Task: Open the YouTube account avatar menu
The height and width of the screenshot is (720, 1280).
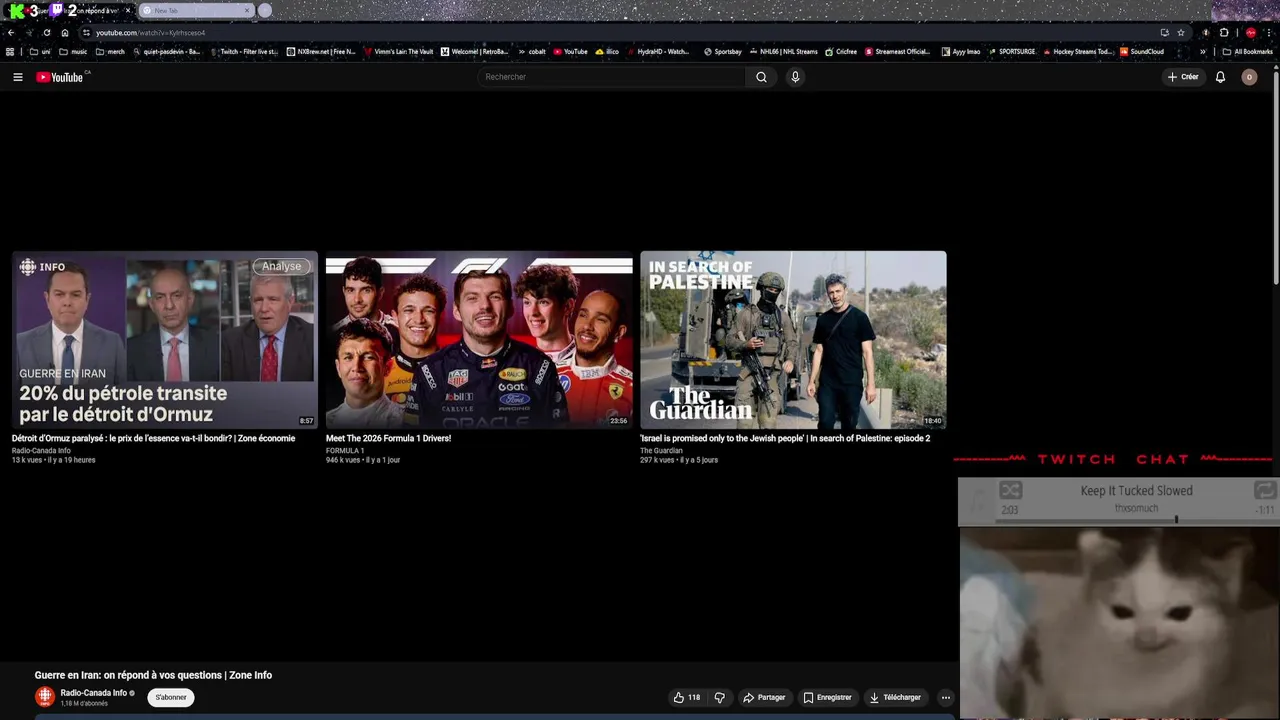Action: [x=1249, y=77]
